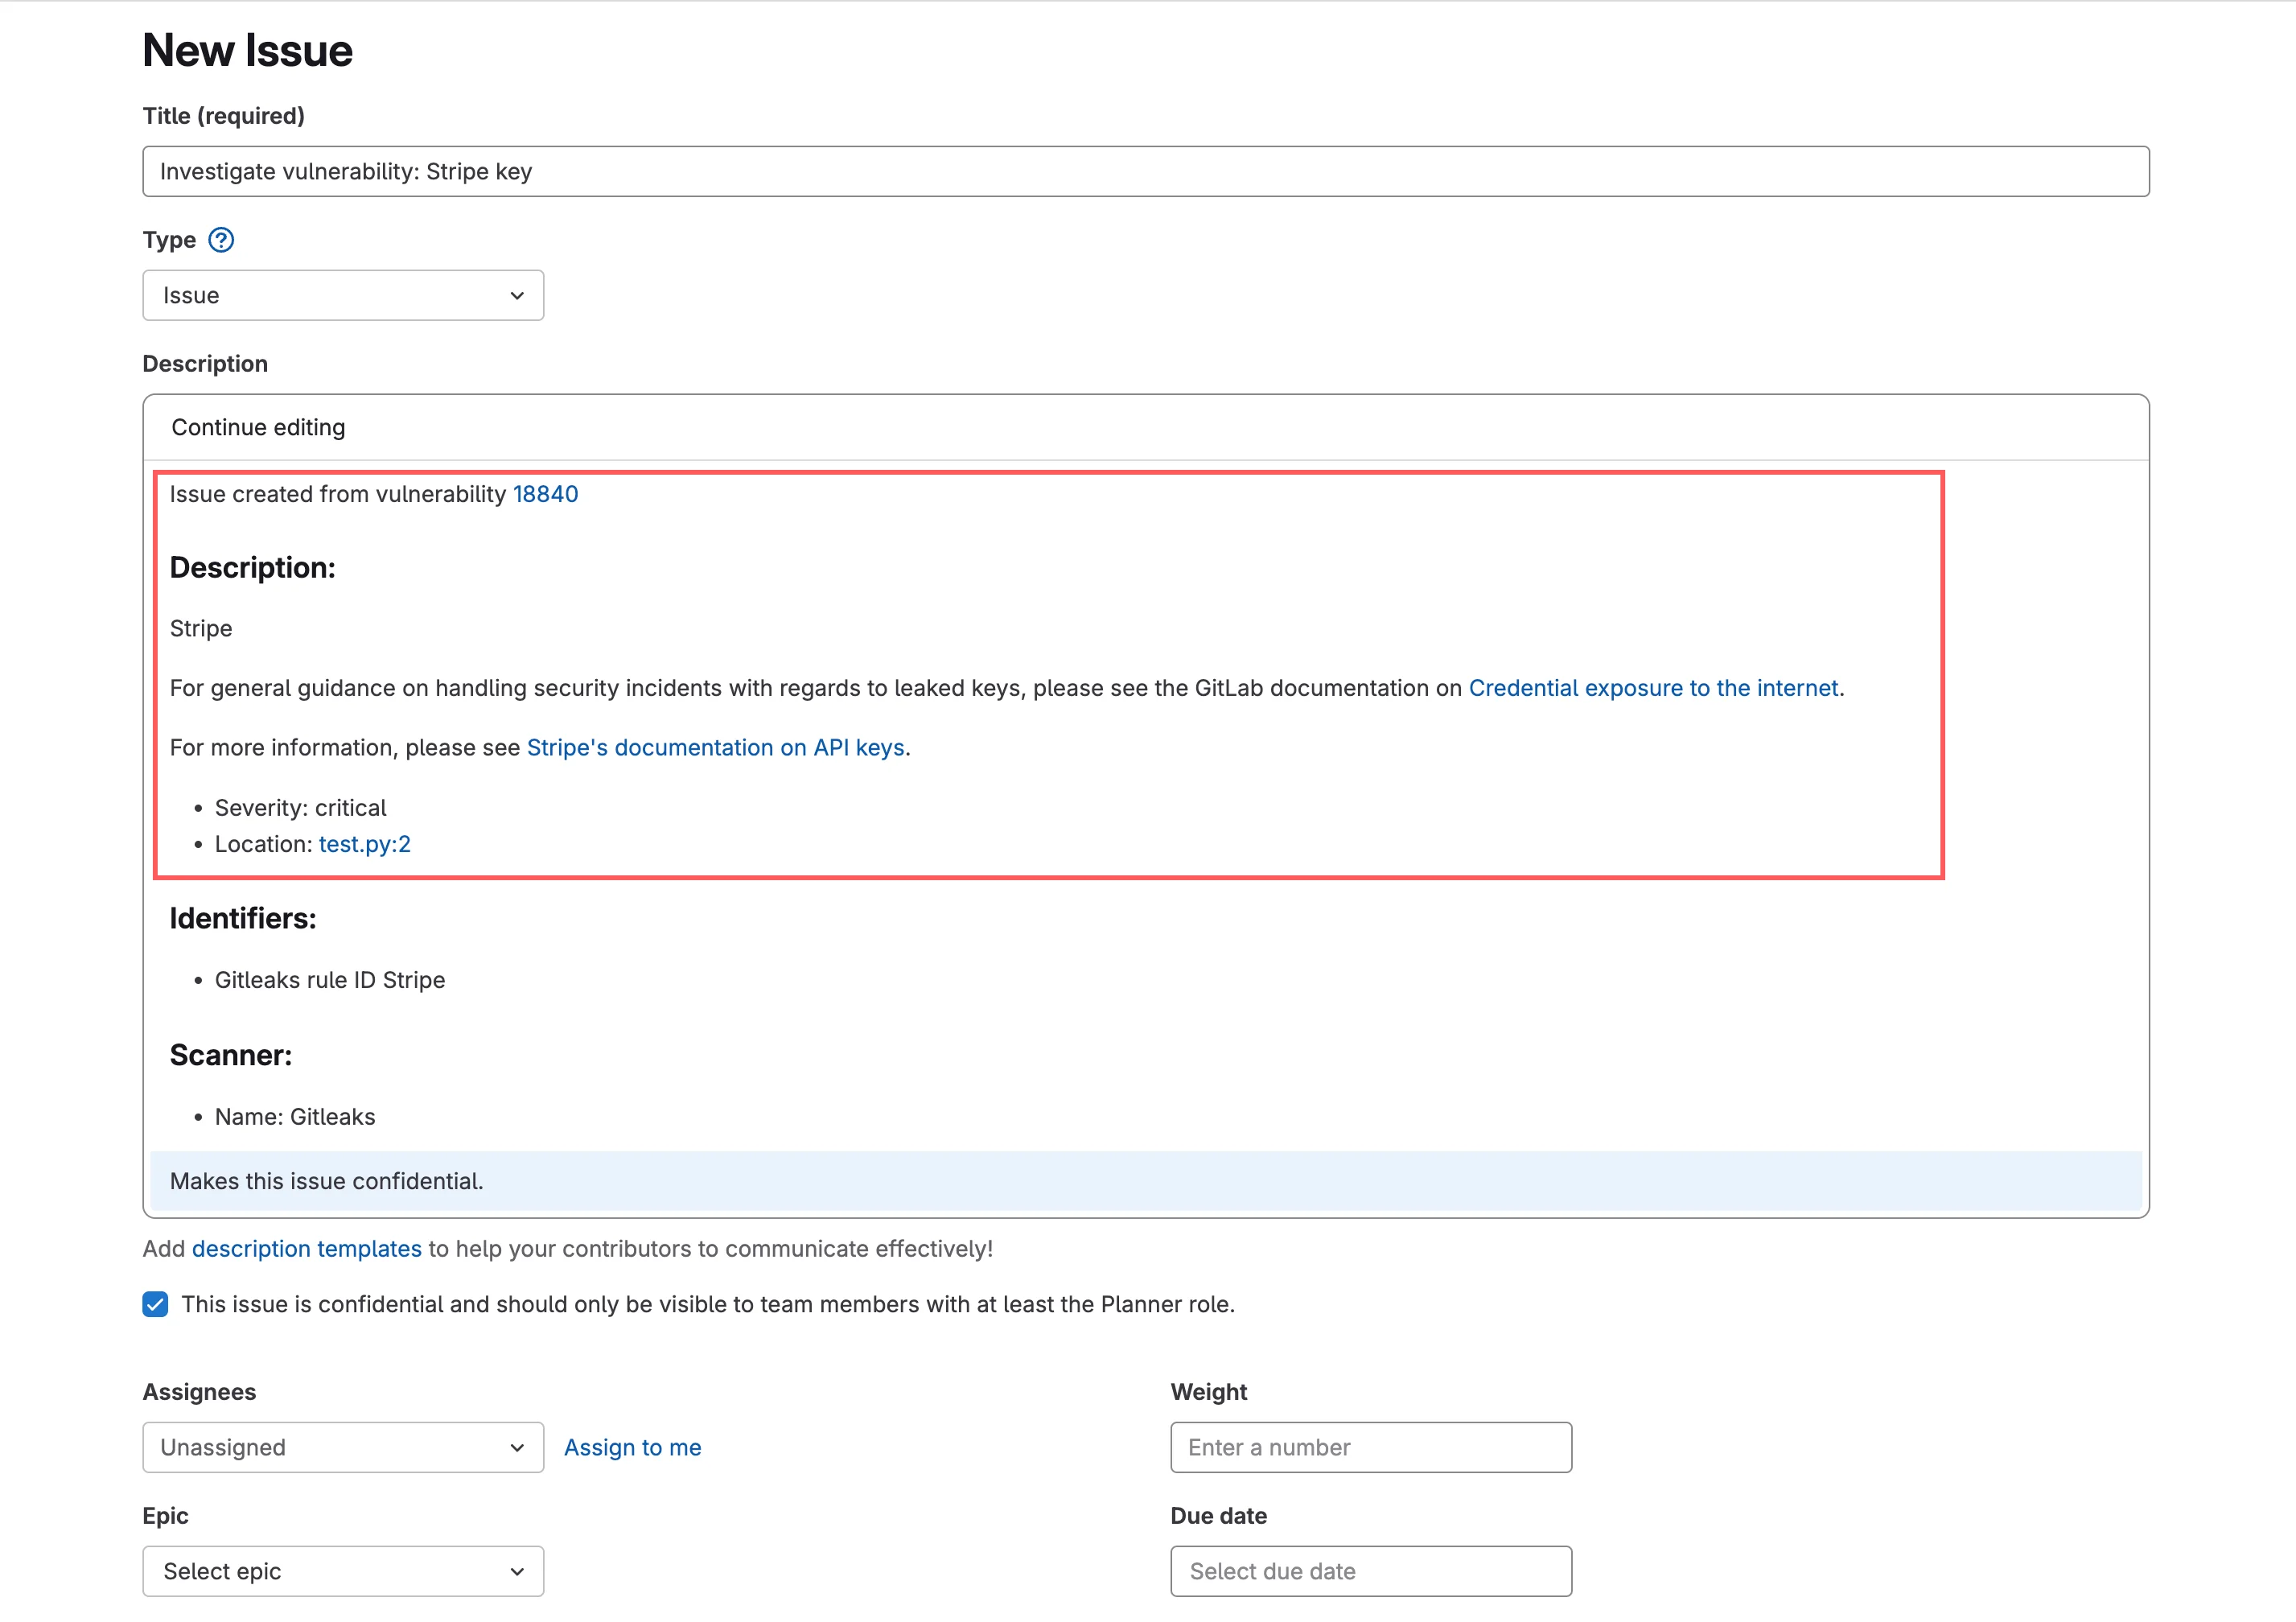Click chevron arrow in Type dropdown
Image resolution: width=2296 pixels, height=1622 pixels.
pyautogui.click(x=517, y=295)
